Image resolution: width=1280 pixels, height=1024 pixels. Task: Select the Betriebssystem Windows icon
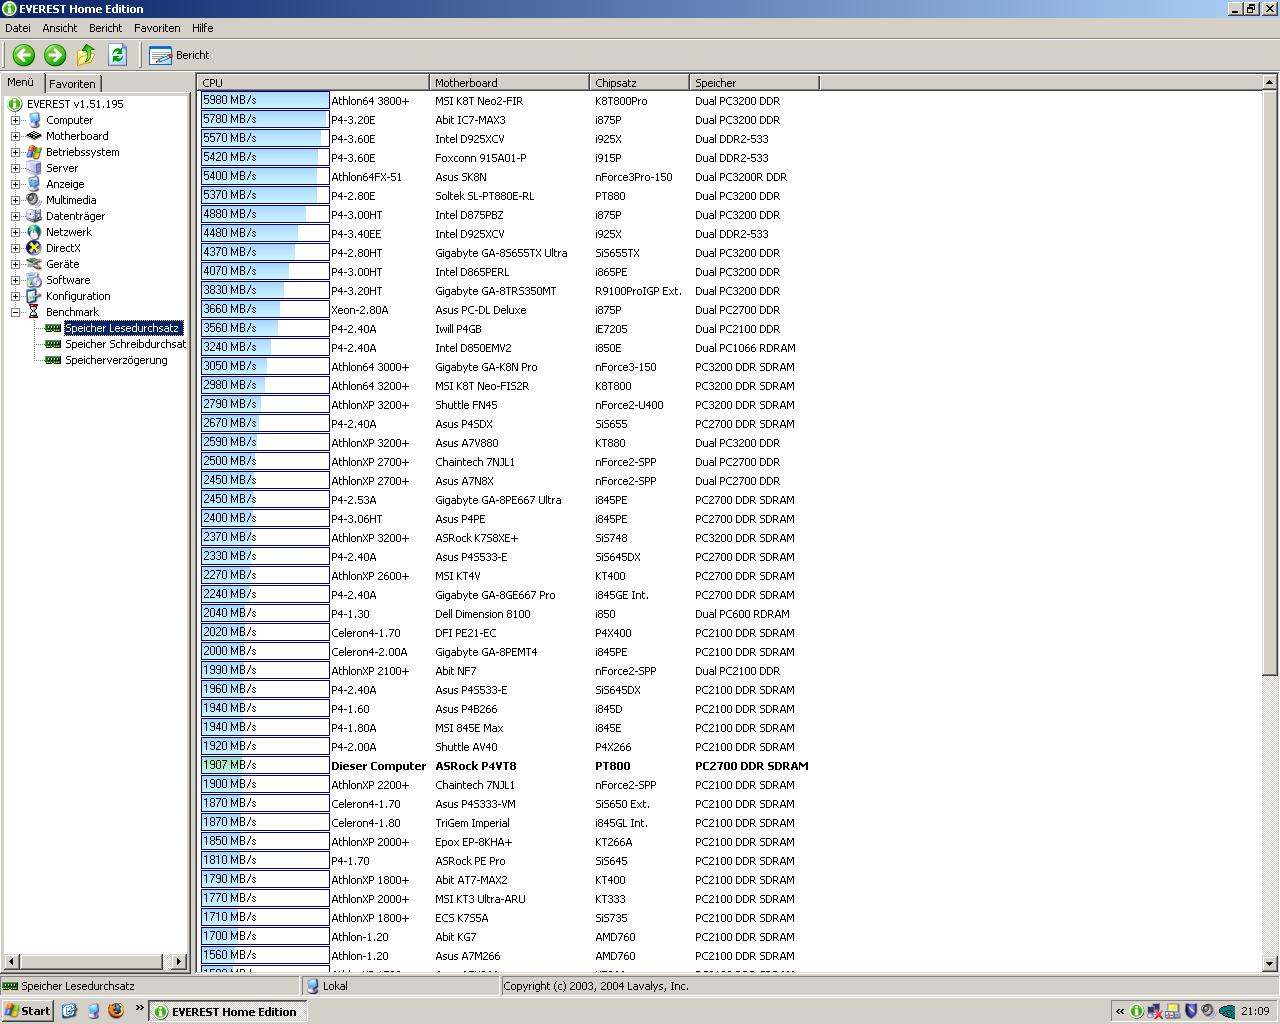(34, 152)
